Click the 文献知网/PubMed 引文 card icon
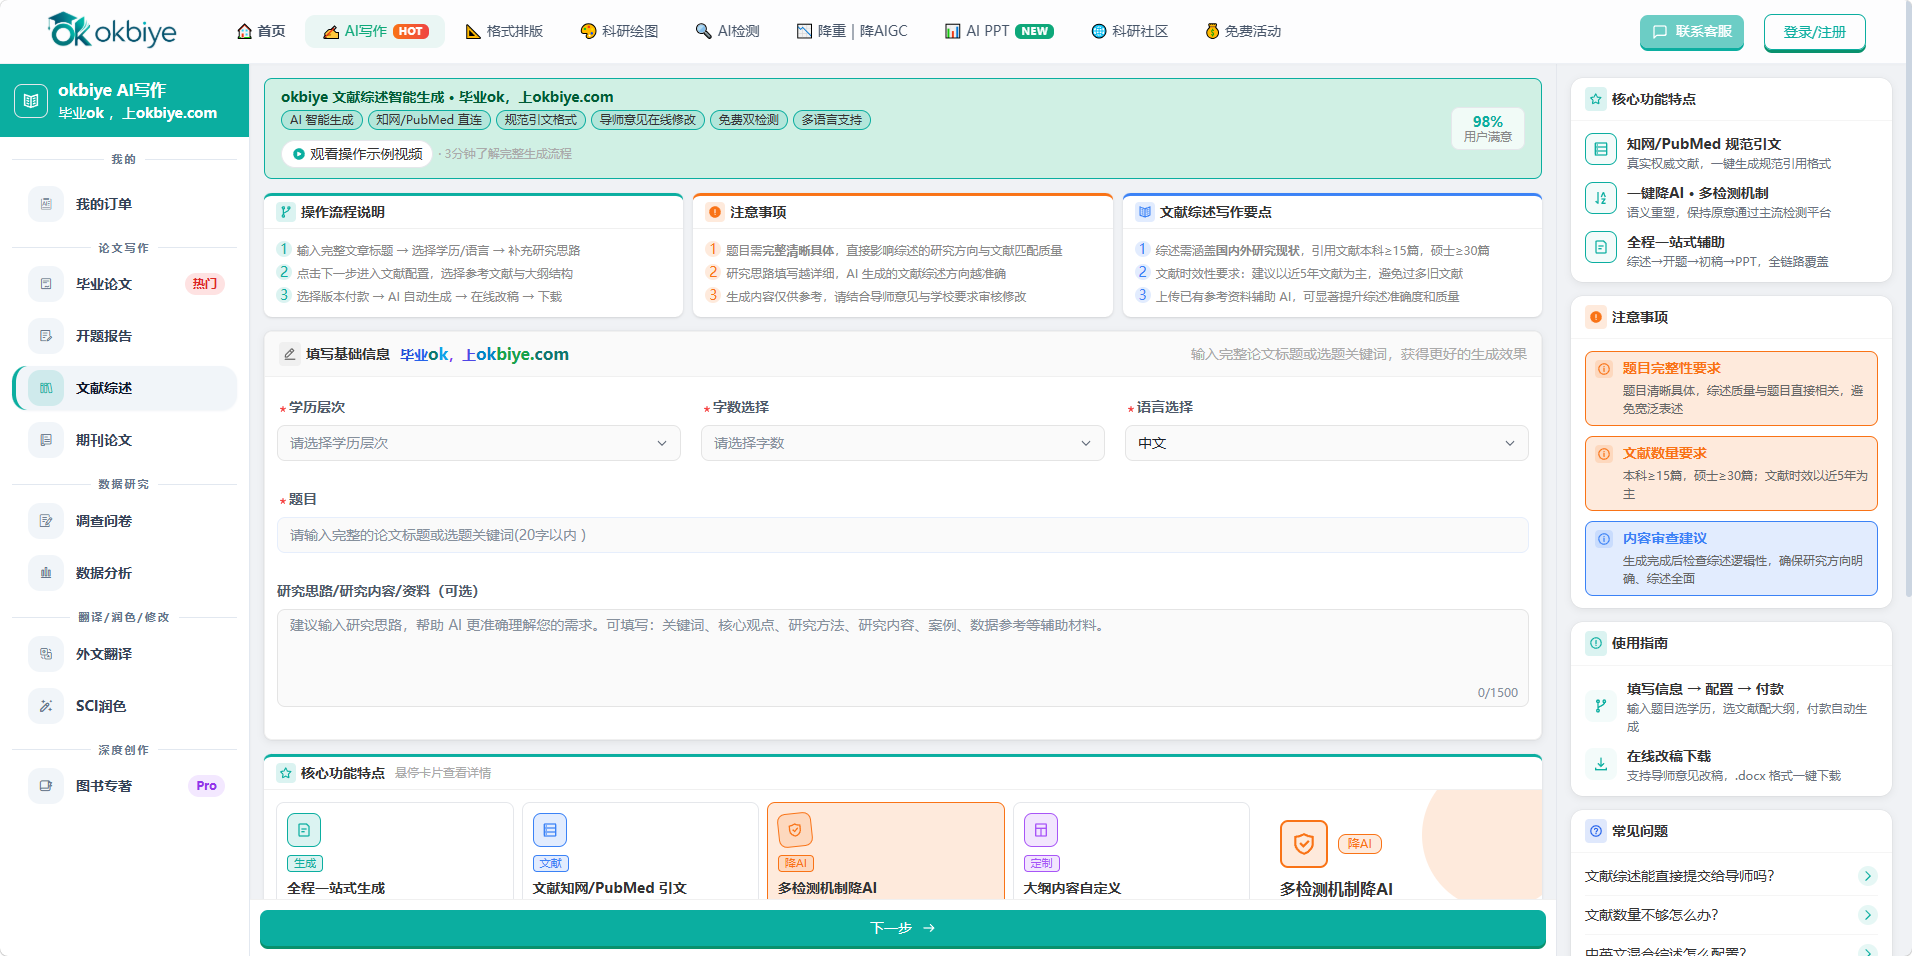The height and width of the screenshot is (956, 1912). [550, 830]
